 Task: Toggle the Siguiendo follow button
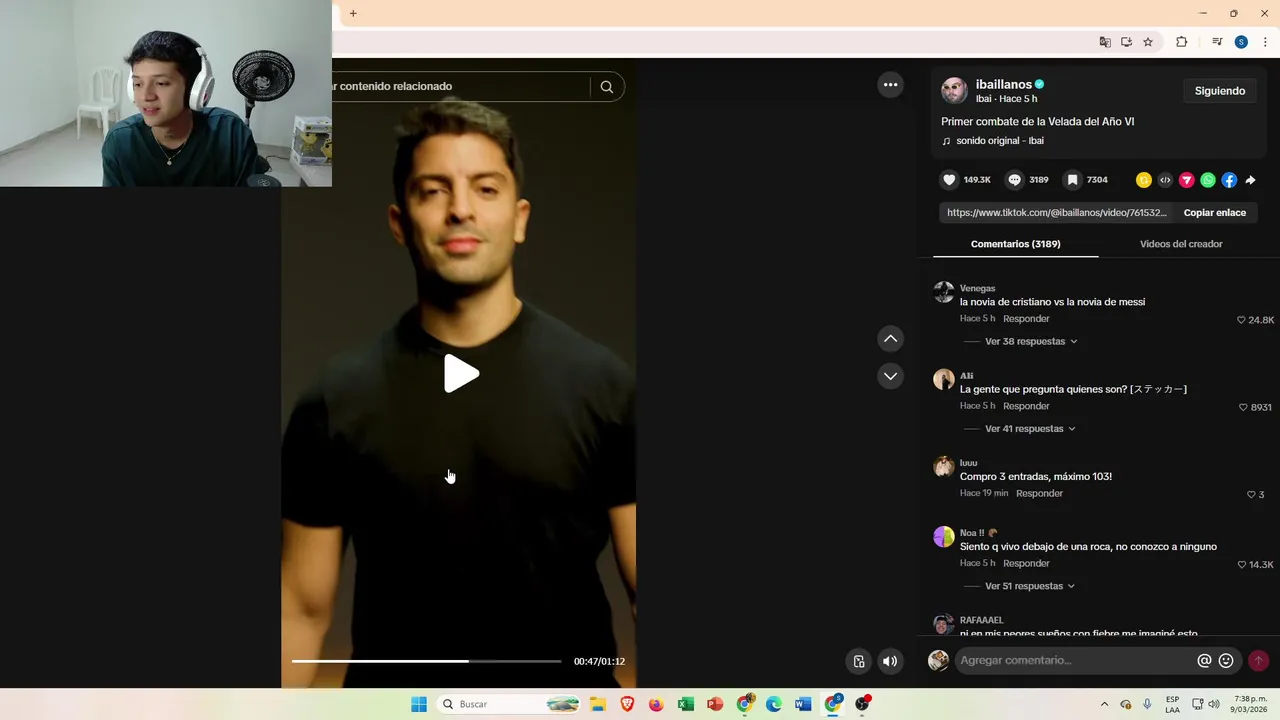pyautogui.click(x=1220, y=91)
